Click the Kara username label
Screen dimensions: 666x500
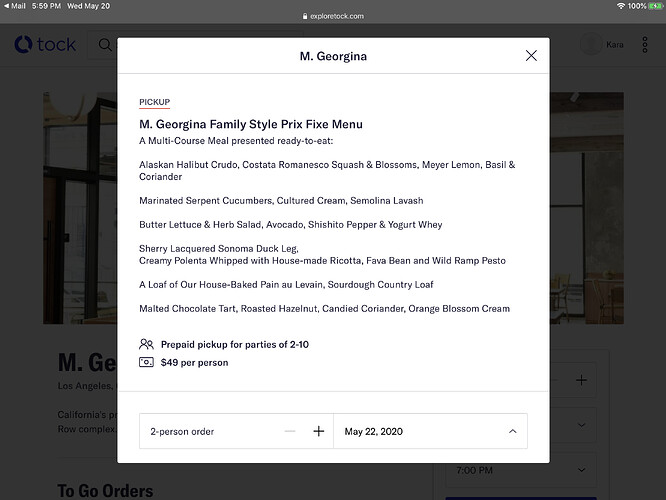(x=615, y=45)
